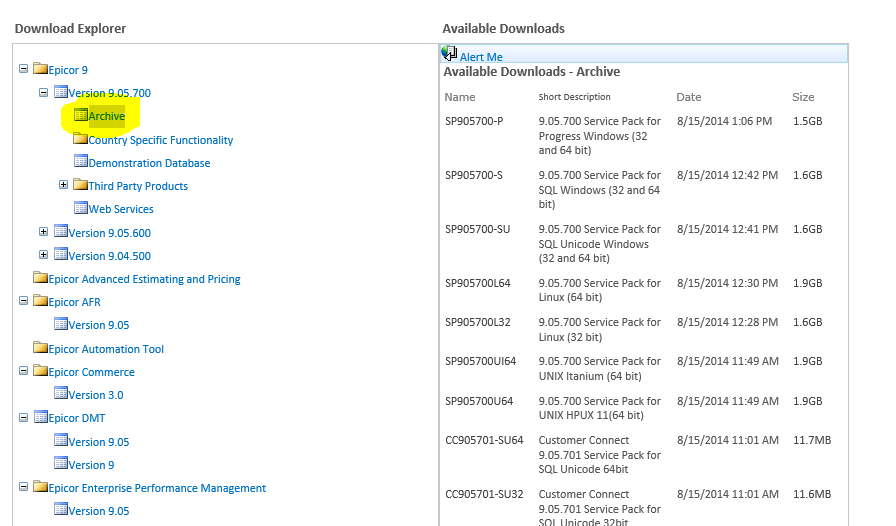Sort by the Name column header
896x526 pixels.
460,97
